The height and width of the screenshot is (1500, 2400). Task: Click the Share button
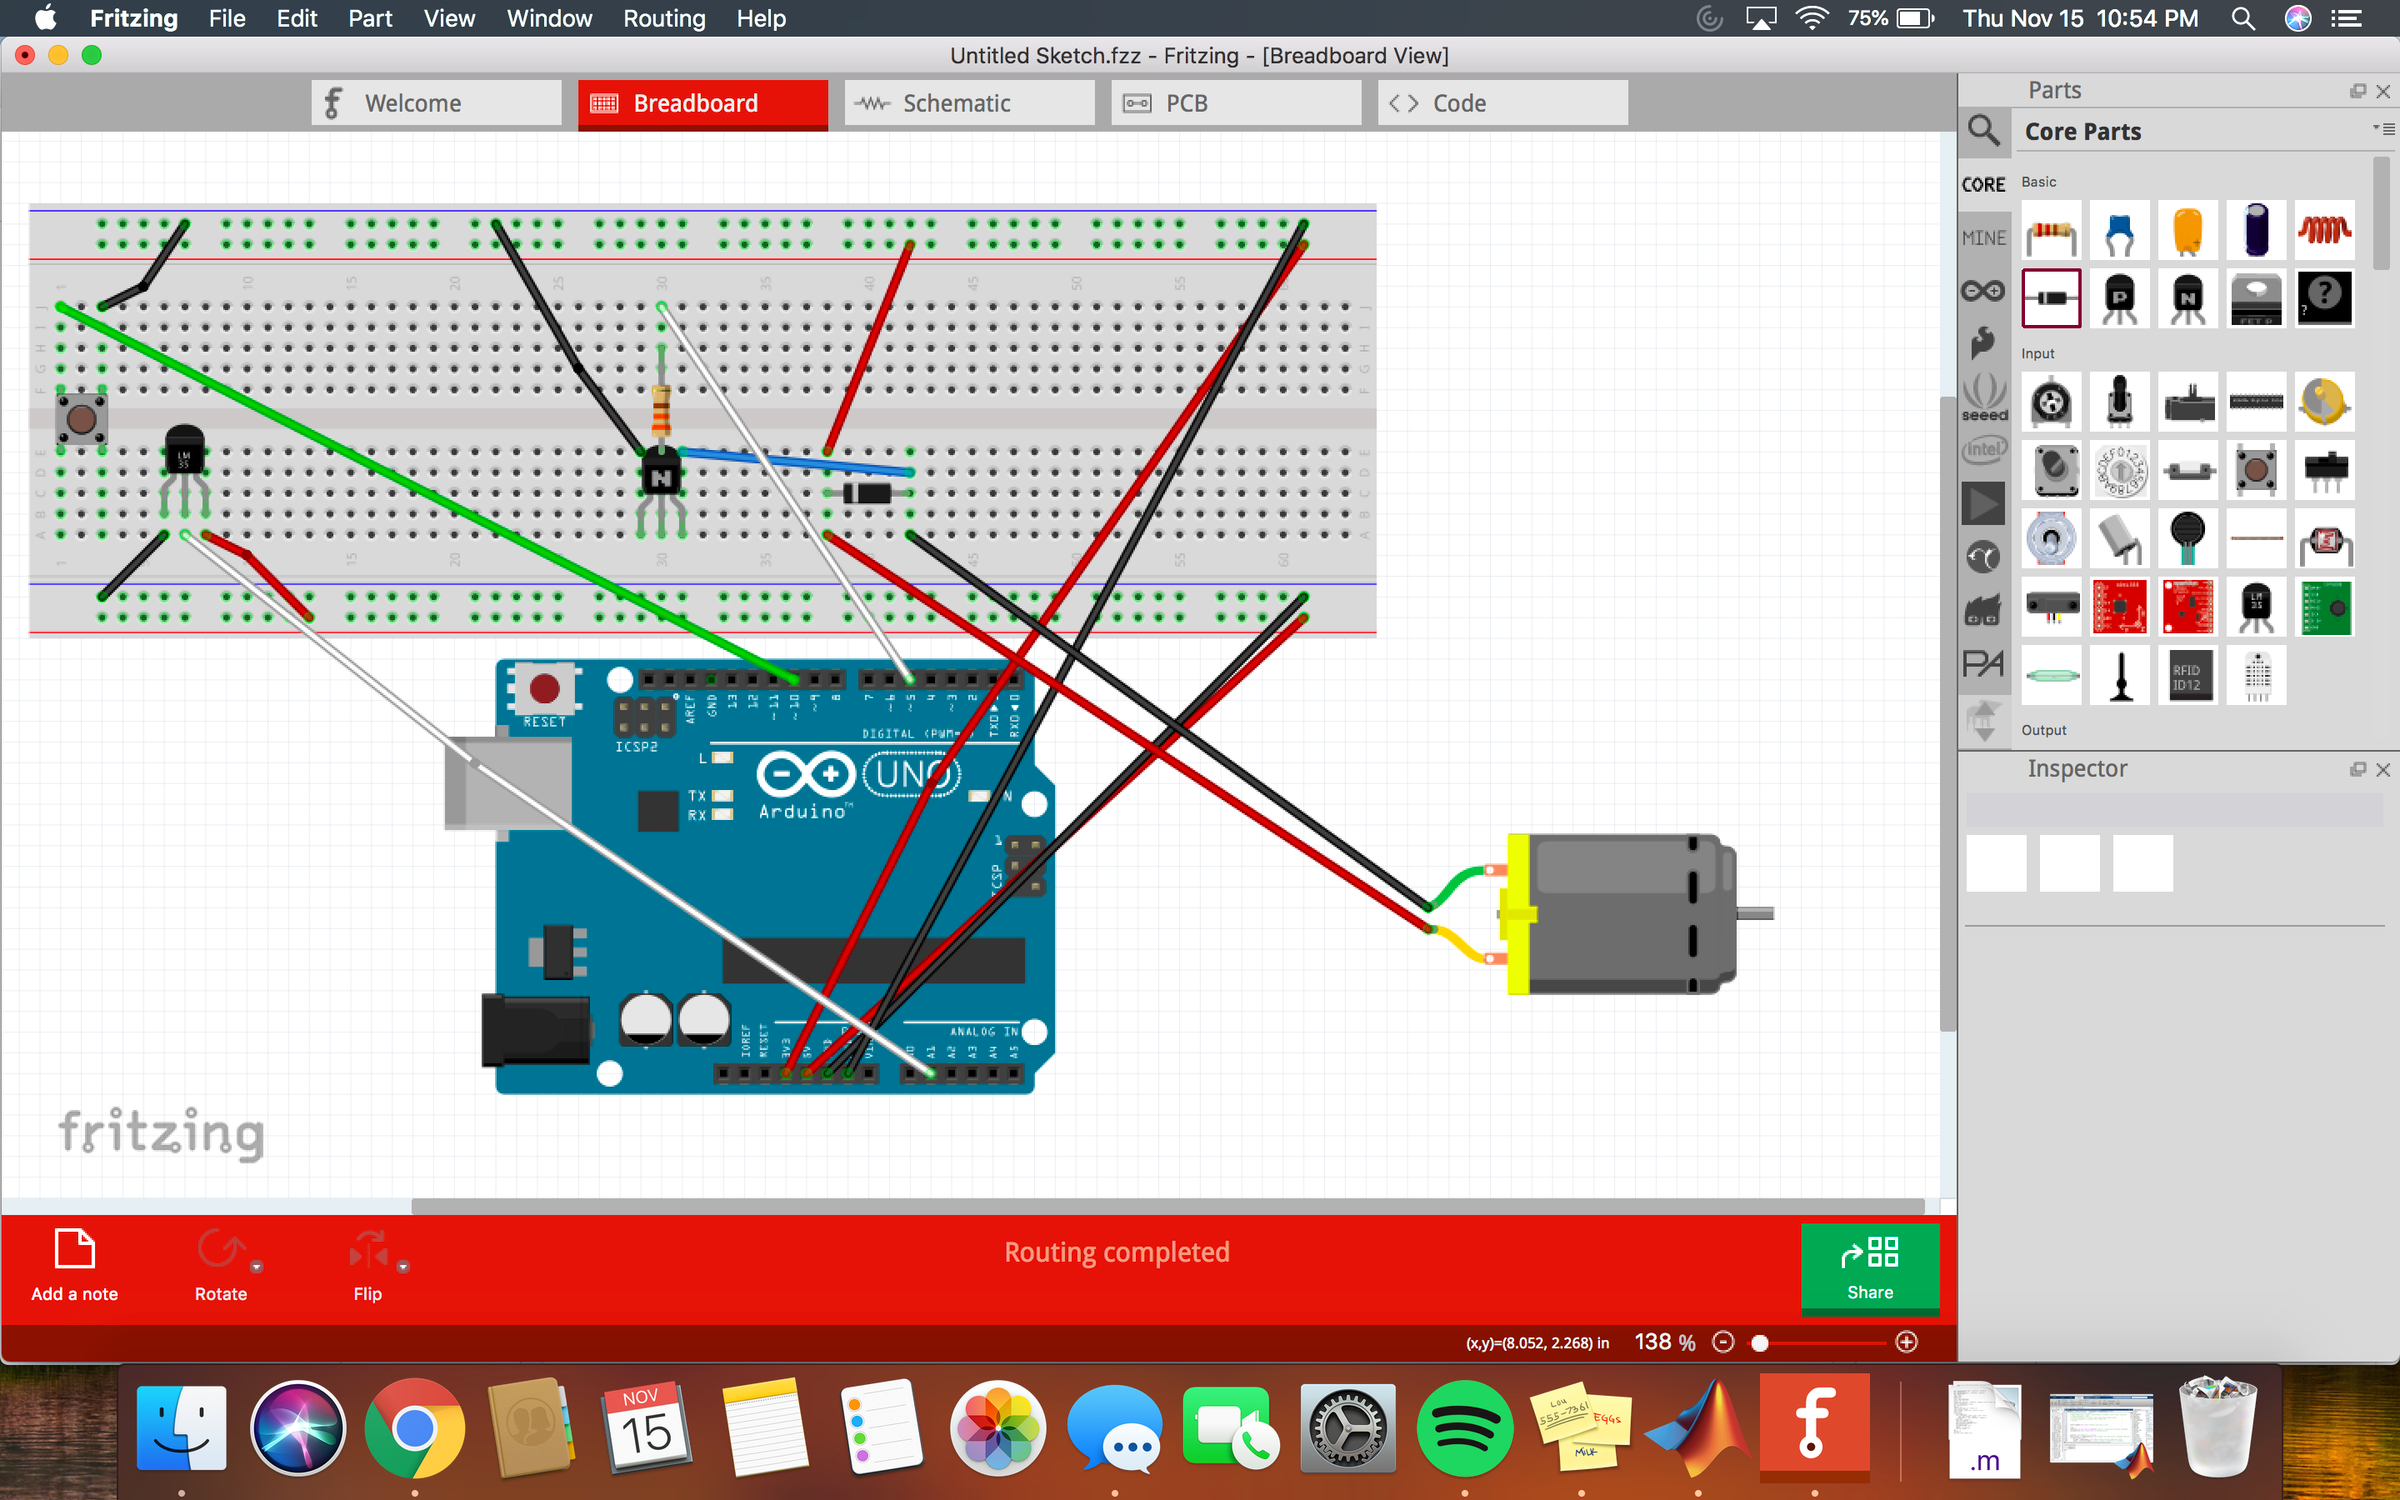(x=1869, y=1268)
